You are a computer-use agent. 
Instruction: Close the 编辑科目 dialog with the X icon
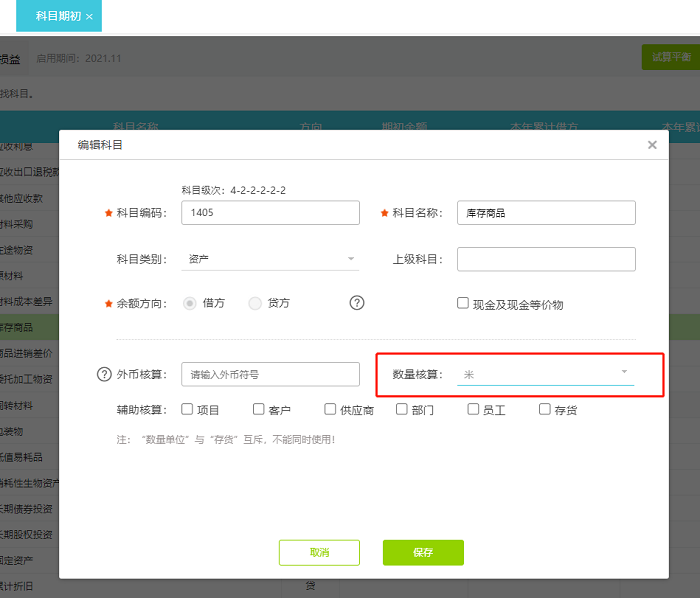pyautogui.click(x=652, y=145)
